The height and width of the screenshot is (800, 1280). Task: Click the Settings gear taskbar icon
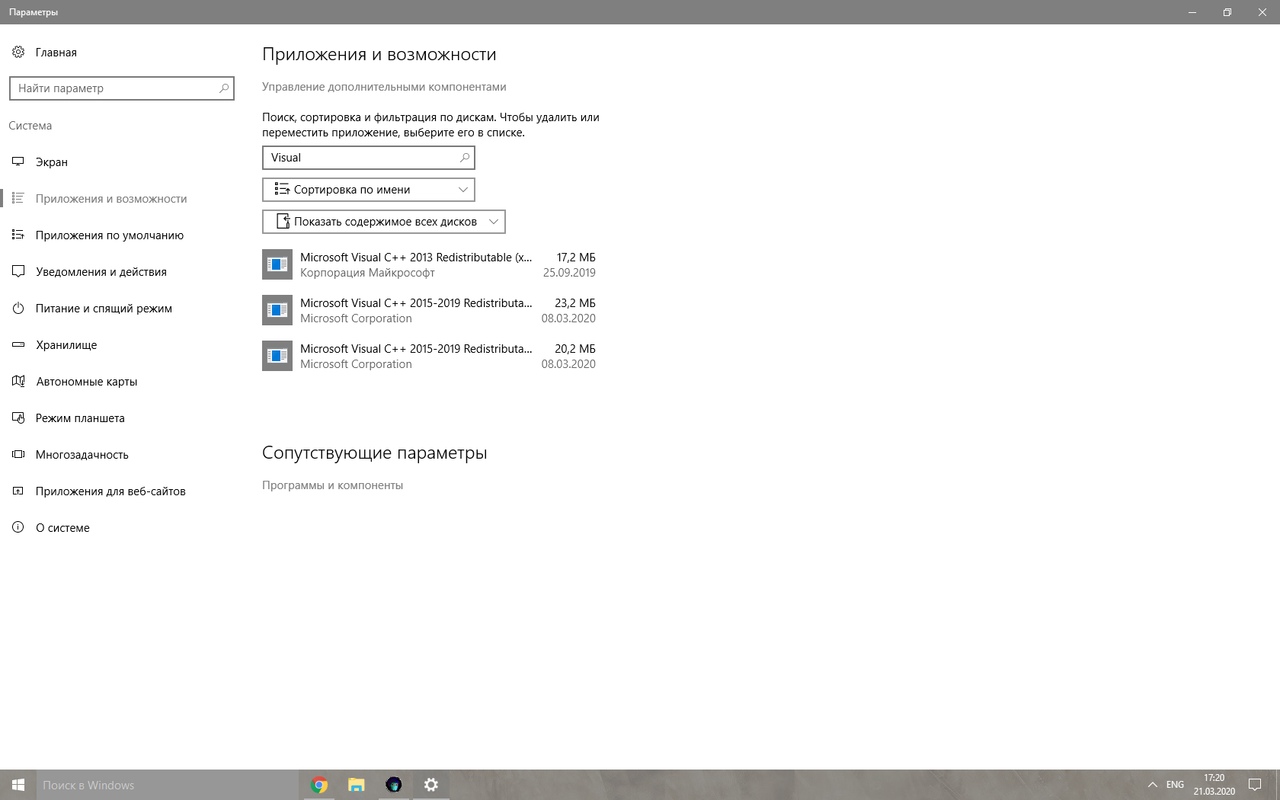tap(431, 785)
